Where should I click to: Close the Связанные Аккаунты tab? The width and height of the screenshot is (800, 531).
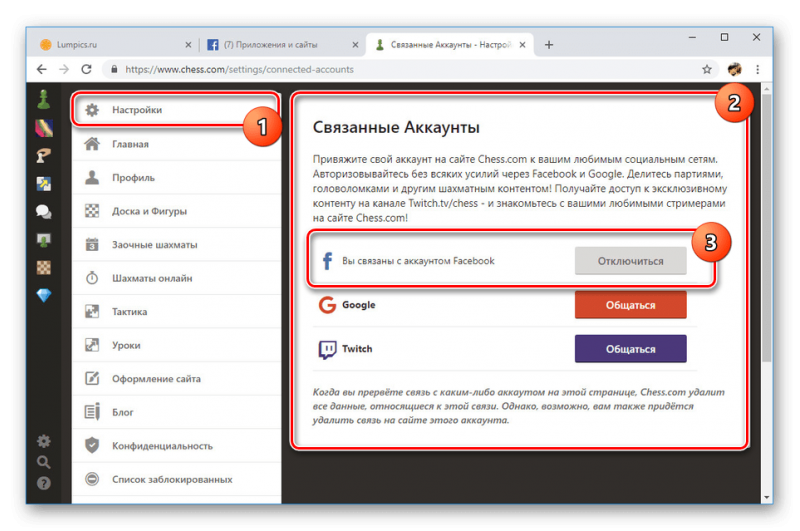522,45
